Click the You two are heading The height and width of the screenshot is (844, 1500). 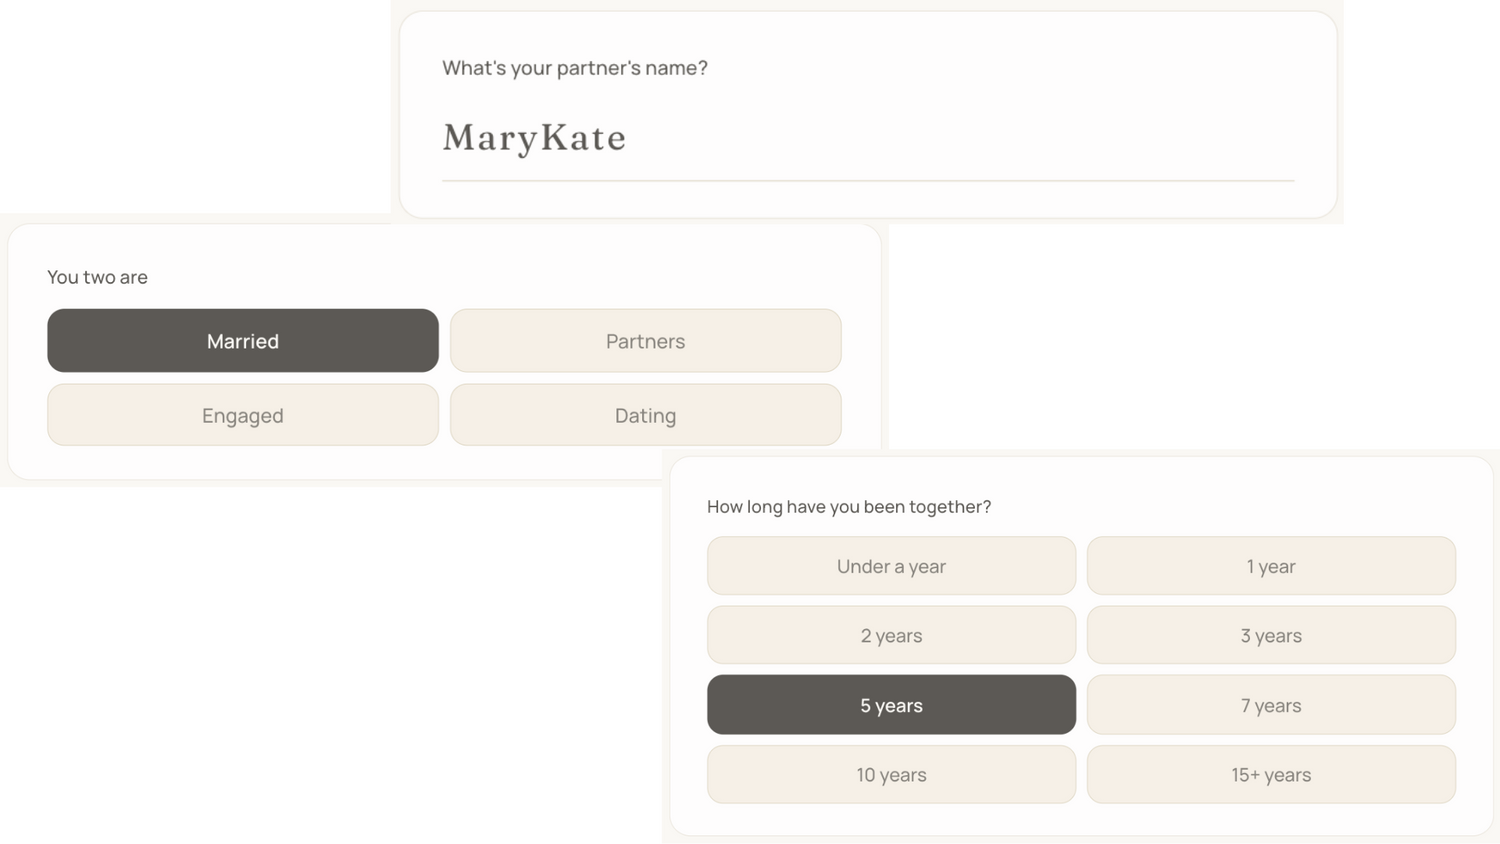(97, 277)
